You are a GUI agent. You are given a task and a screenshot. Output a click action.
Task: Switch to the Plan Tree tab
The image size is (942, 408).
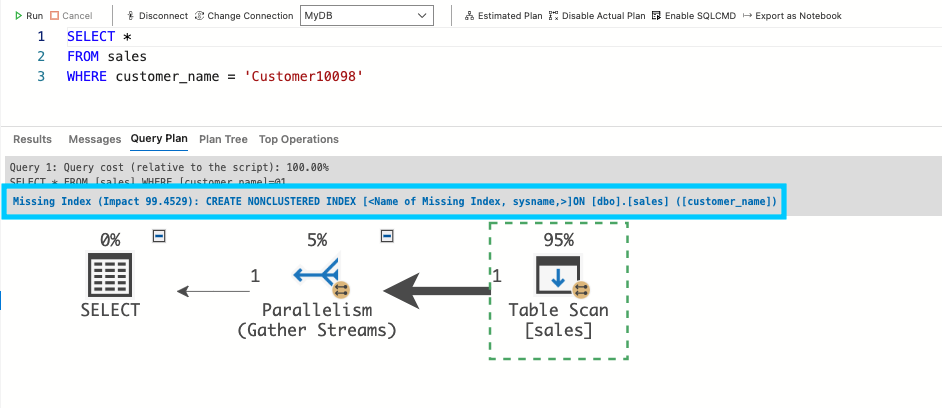click(223, 139)
